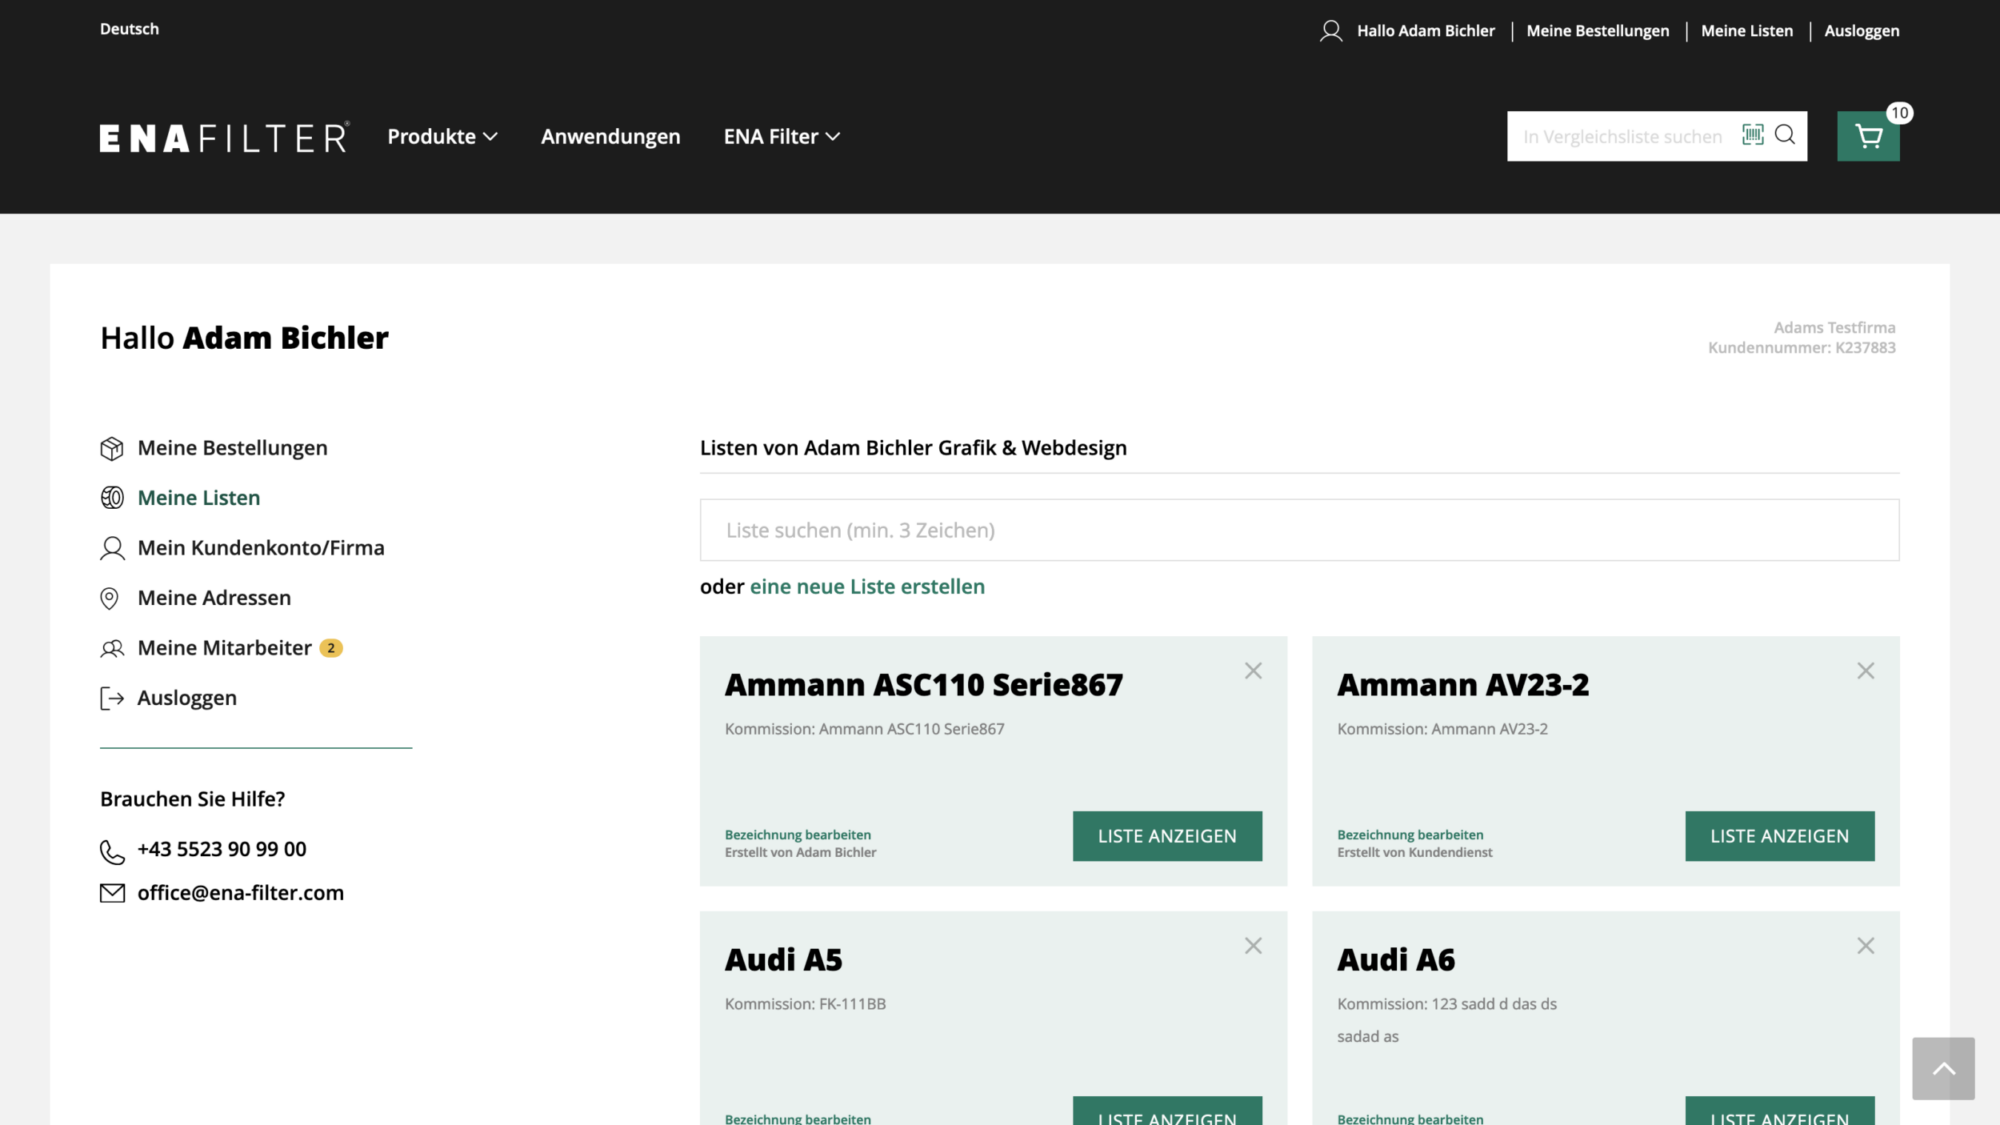The image size is (2000, 1125).
Task: Click the magnifier to search Vergleichsliste
Action: tap(1785, 135)
